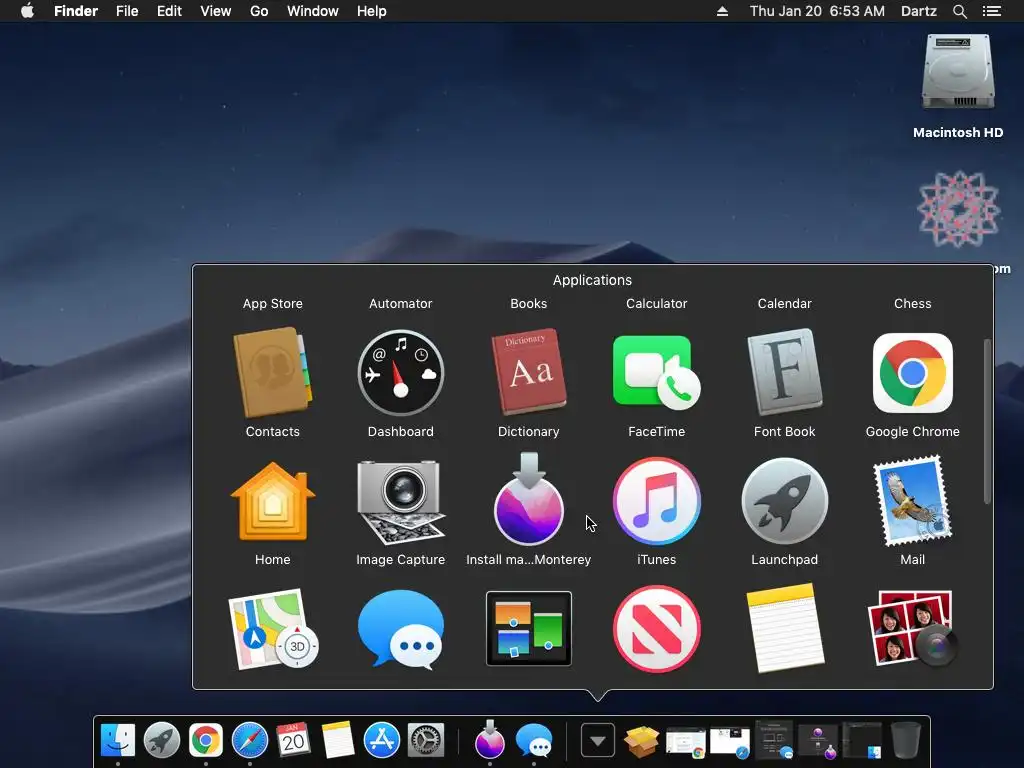Open Notes icon in Applications stack

[784, 628]
